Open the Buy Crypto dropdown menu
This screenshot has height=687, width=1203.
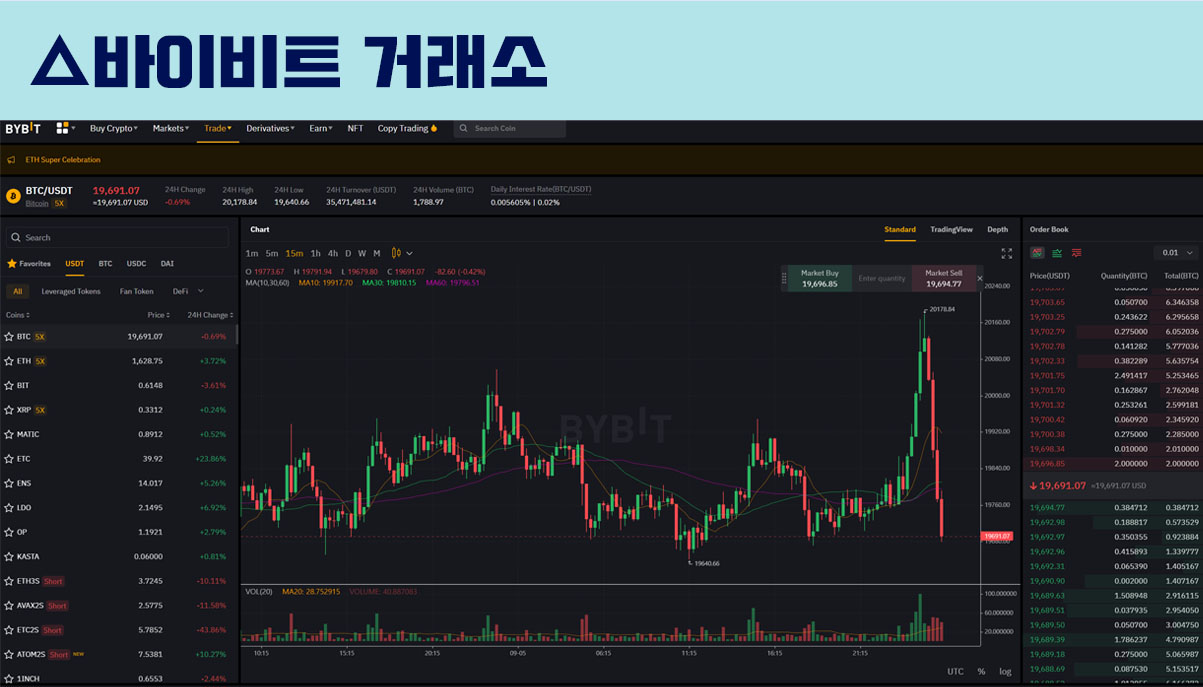tap(113, 128)
